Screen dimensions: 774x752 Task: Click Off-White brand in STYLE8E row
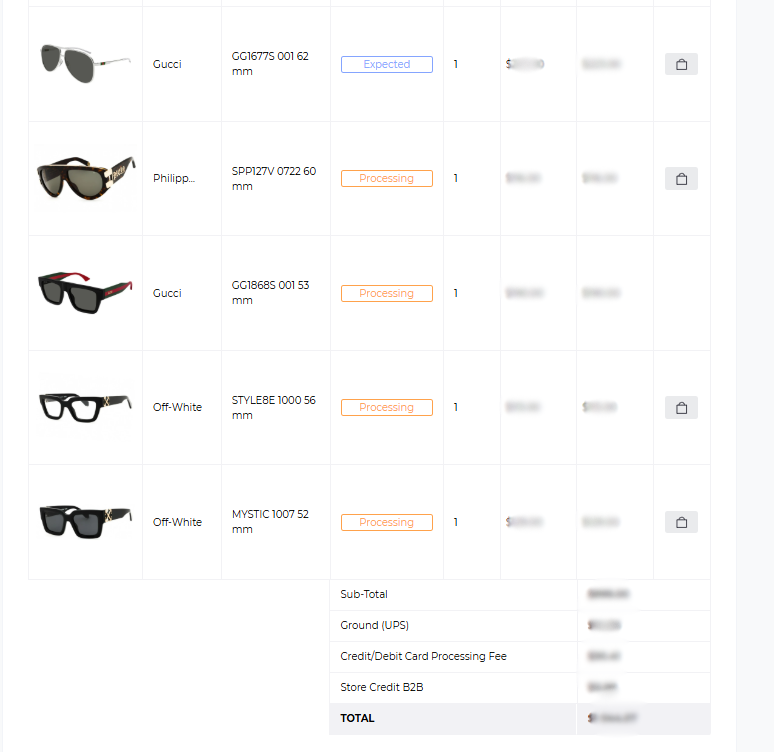click(177, 407)
